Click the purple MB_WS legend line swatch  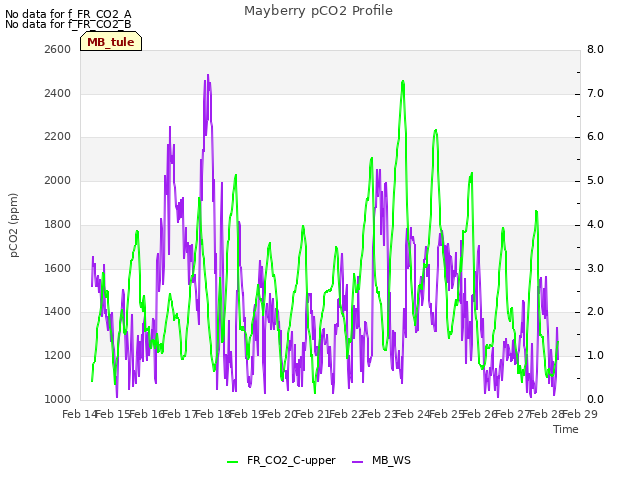coord(357,462)
